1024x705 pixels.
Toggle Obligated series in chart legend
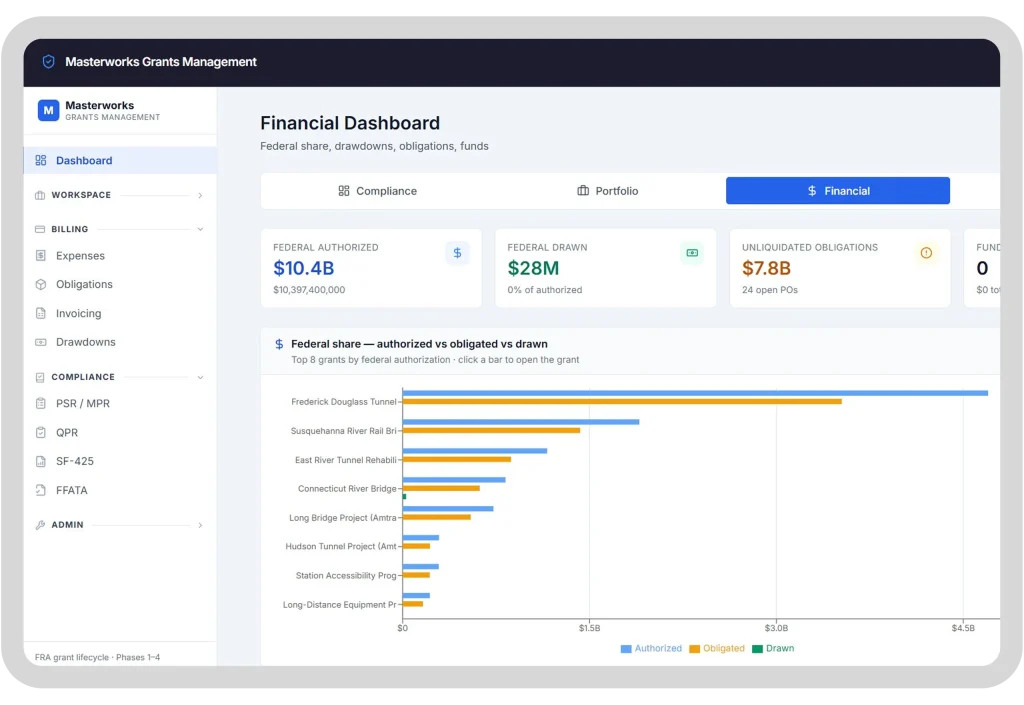[x=716, y=648]
